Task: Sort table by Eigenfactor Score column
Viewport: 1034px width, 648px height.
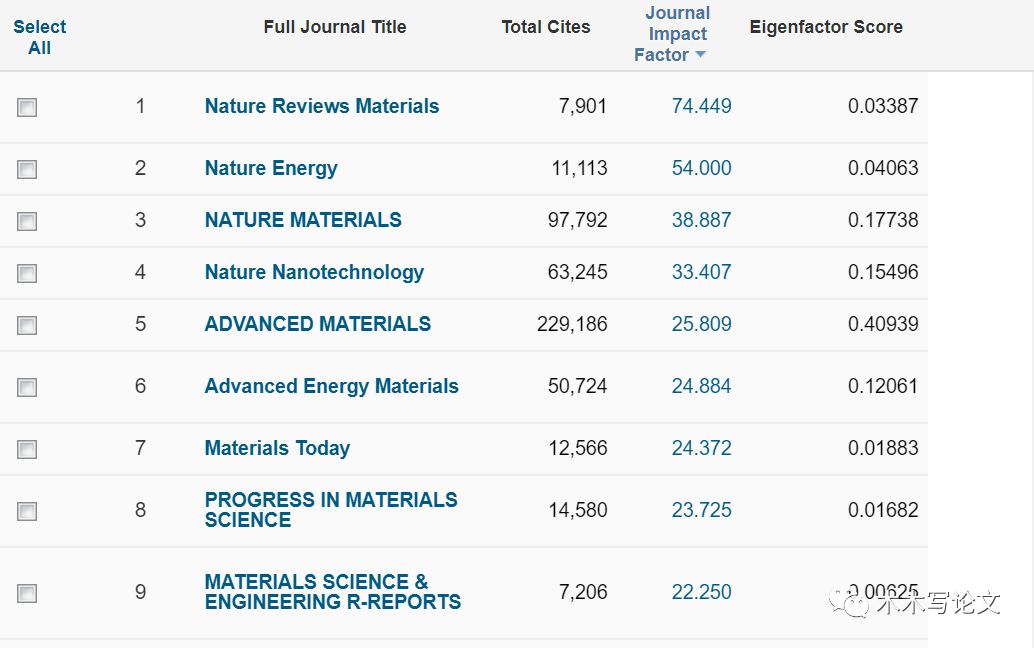Action: [825, 27]
